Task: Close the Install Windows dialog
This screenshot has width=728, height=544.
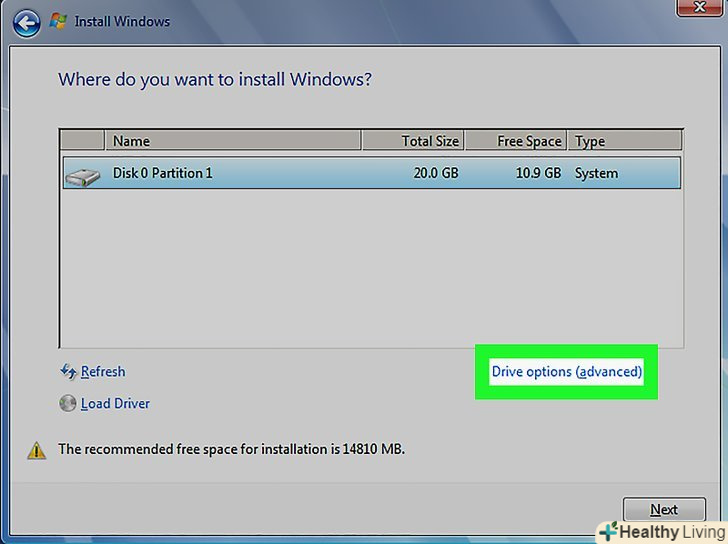Action: [x=700, y=7]
